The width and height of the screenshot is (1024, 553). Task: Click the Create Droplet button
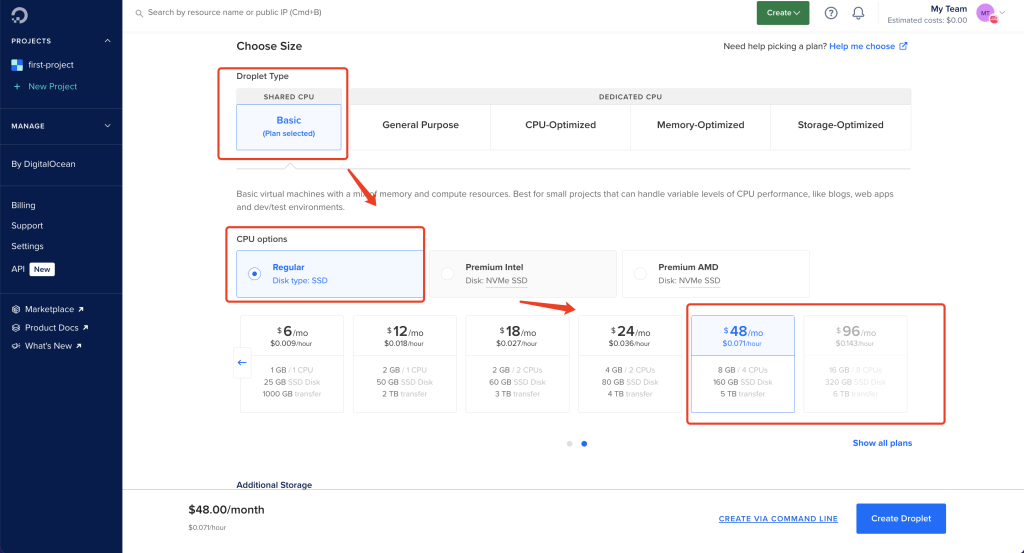(x=901, y=518)
